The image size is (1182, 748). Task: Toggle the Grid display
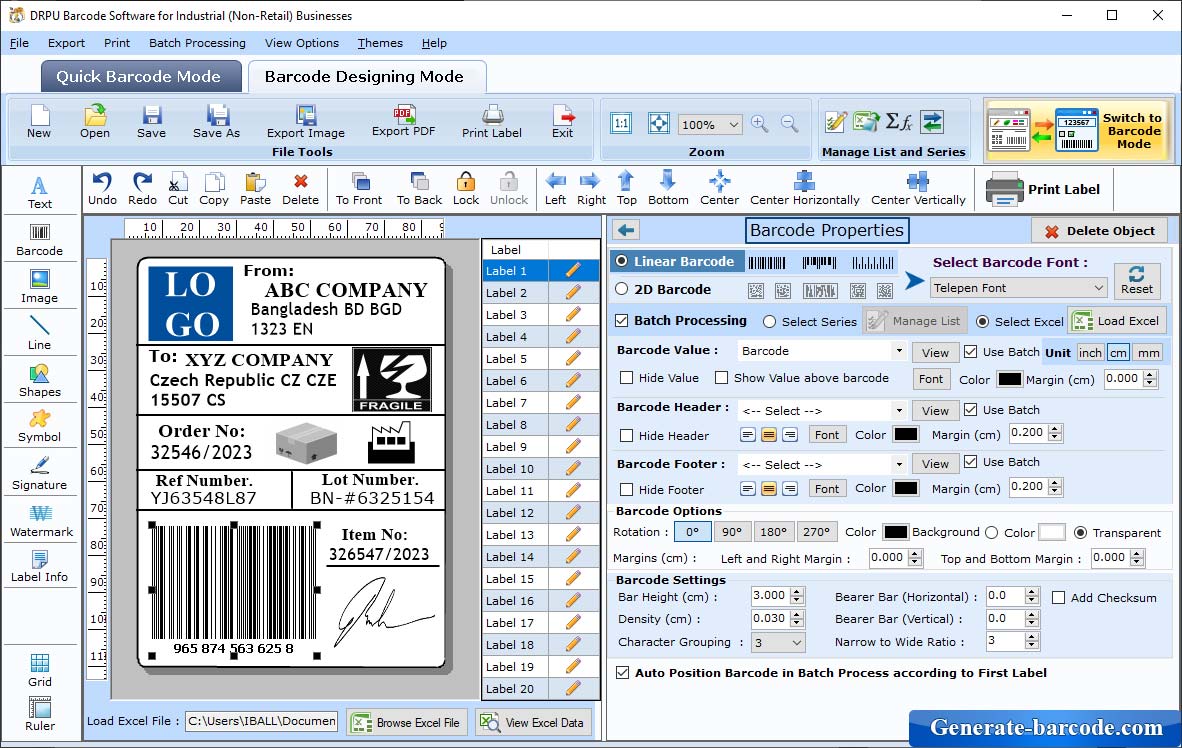tap(40, 670)
